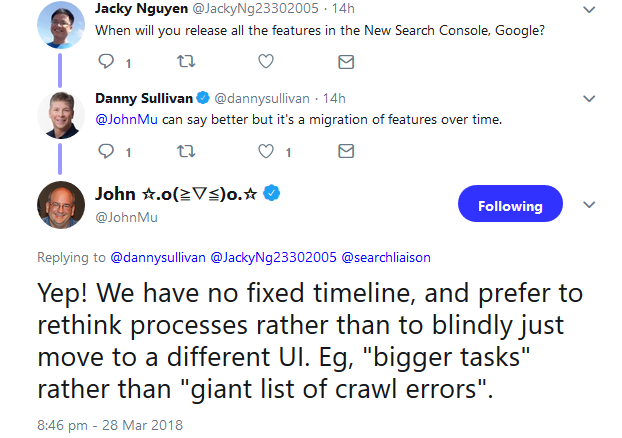Reply to Danny Sullivan's tweet
Screen dimensions: 622x438
(x=106, y=152)
